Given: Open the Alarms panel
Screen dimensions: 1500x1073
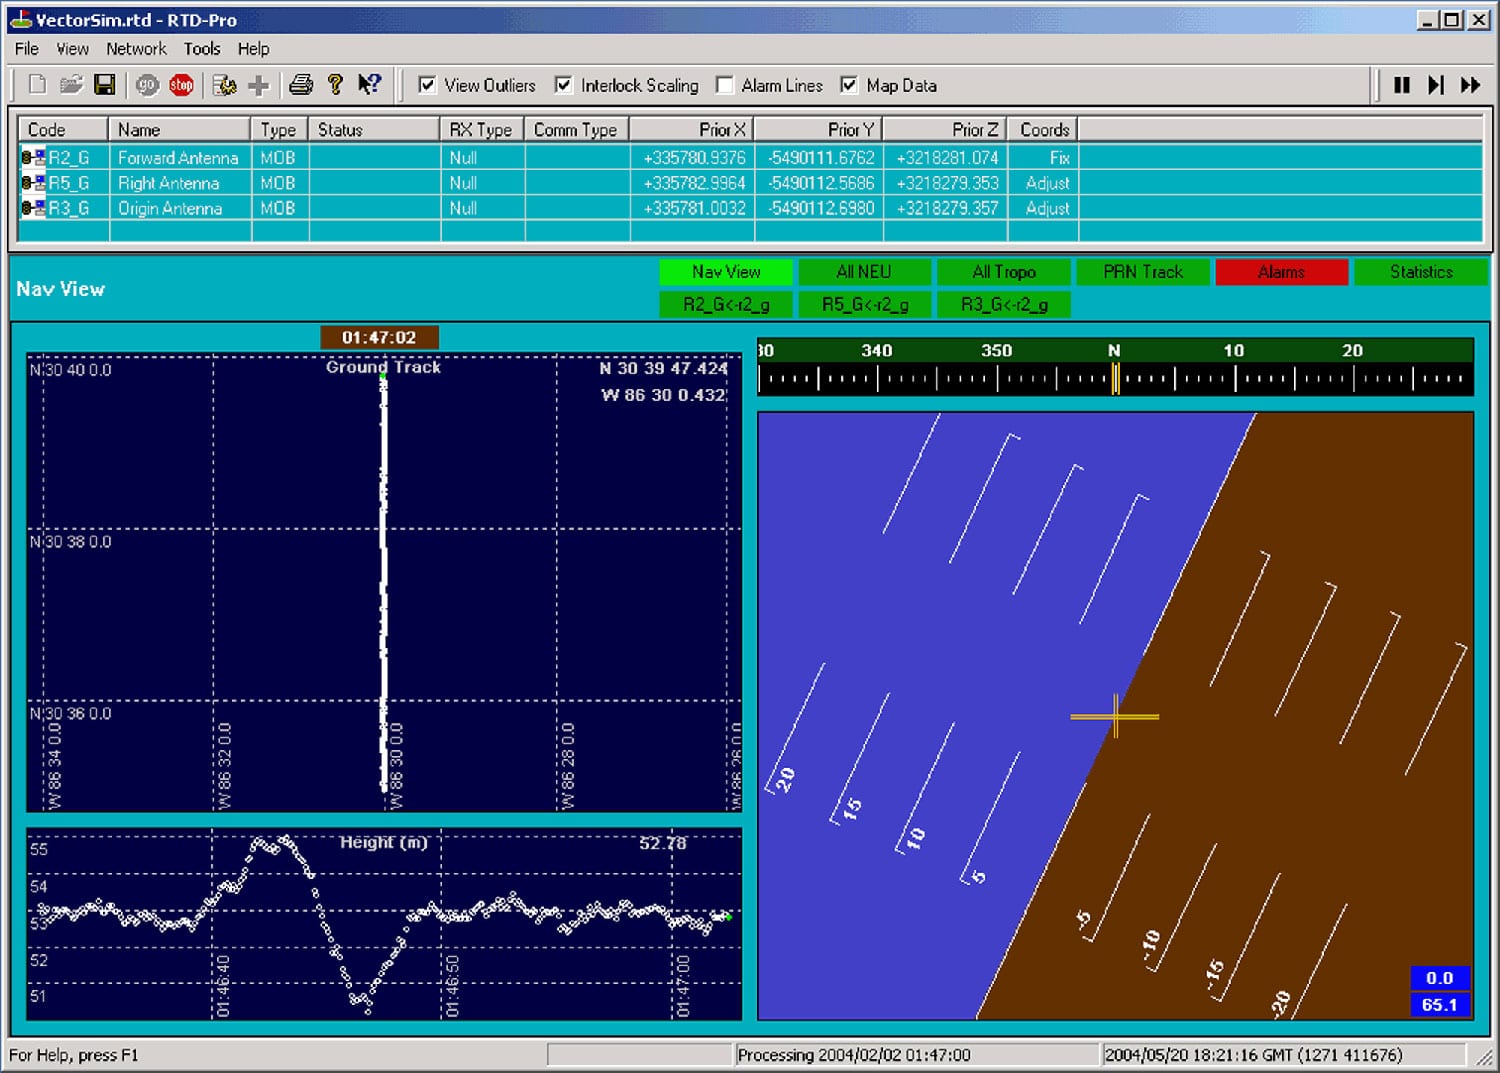Looking at the screenshot, I should tap(1281, 271).
